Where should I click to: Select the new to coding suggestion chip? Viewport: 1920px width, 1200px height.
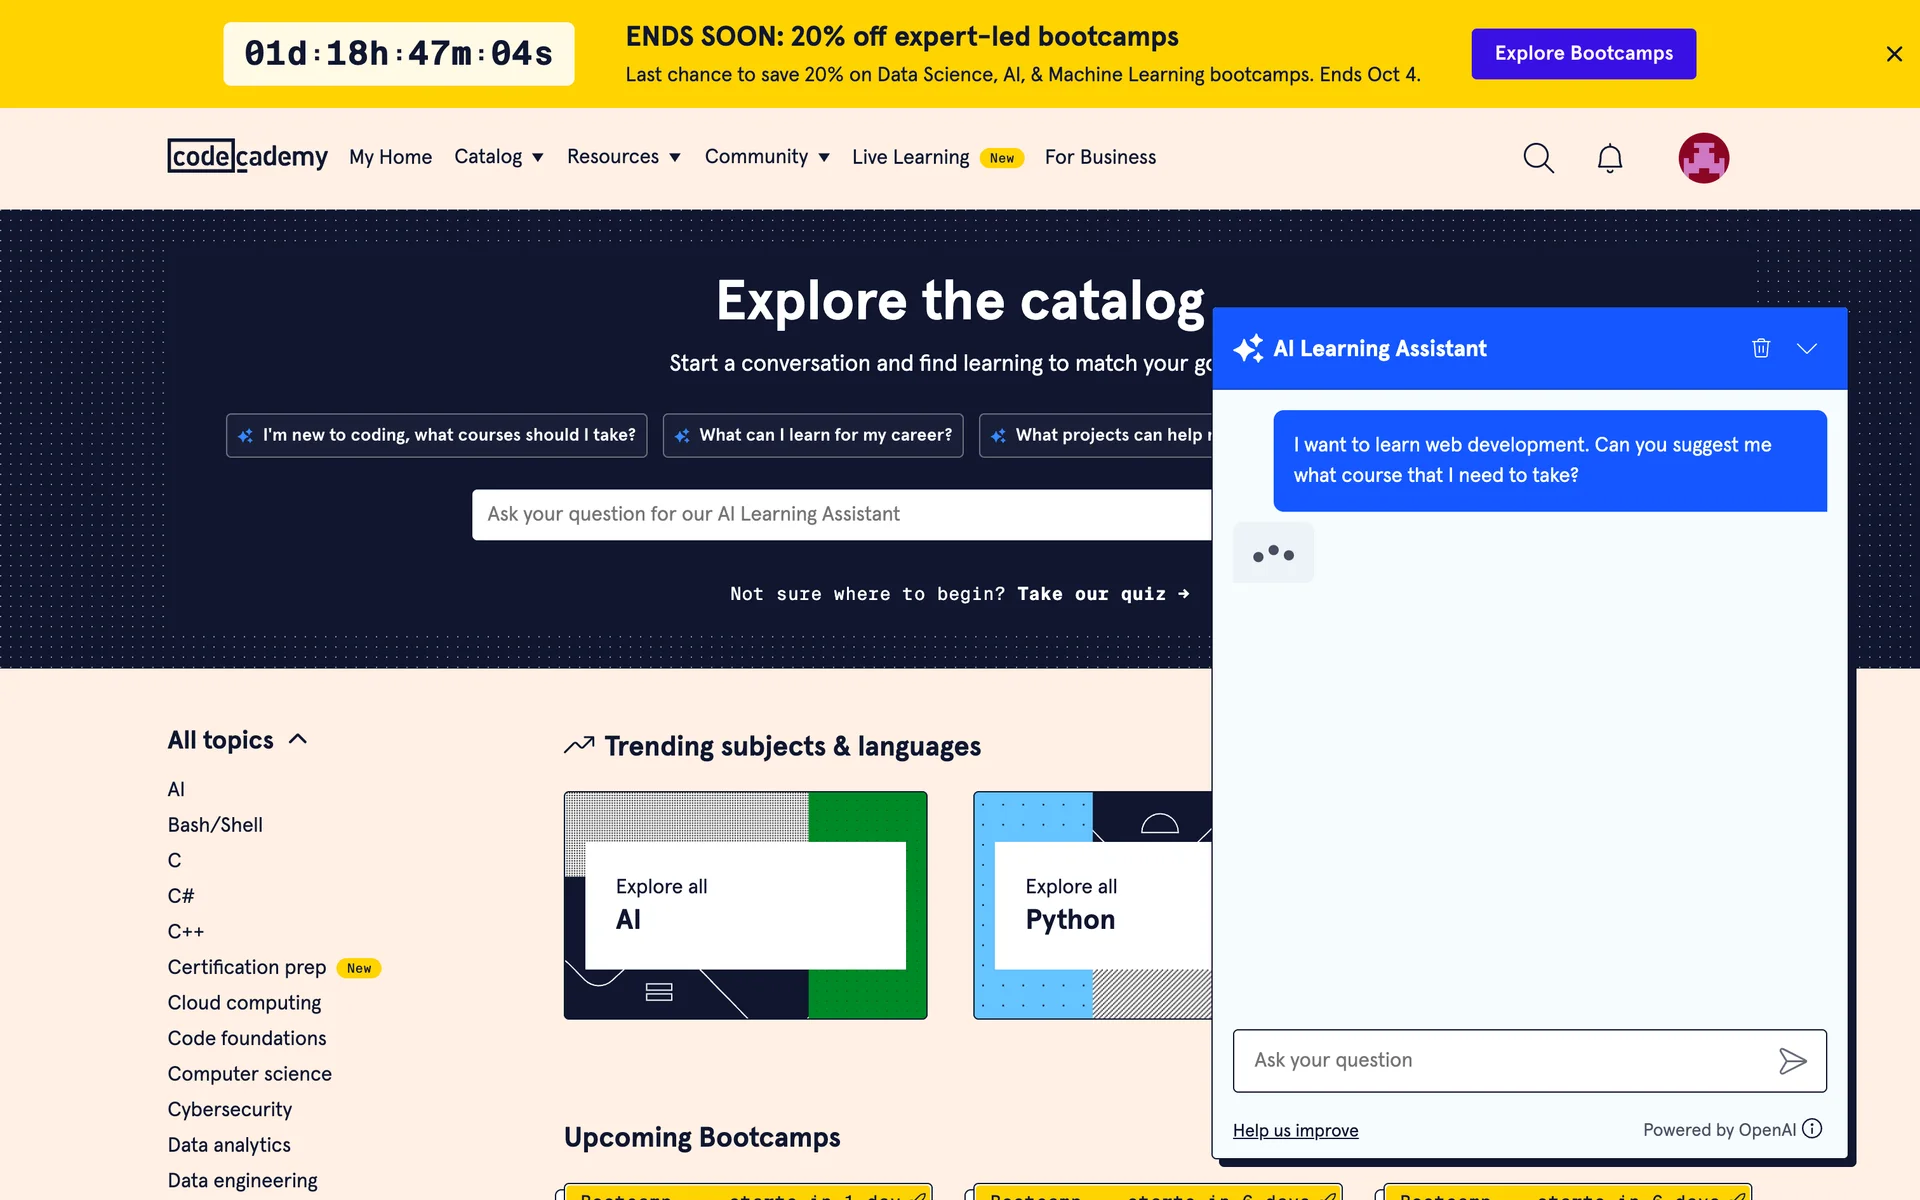(x=436, y=435)
